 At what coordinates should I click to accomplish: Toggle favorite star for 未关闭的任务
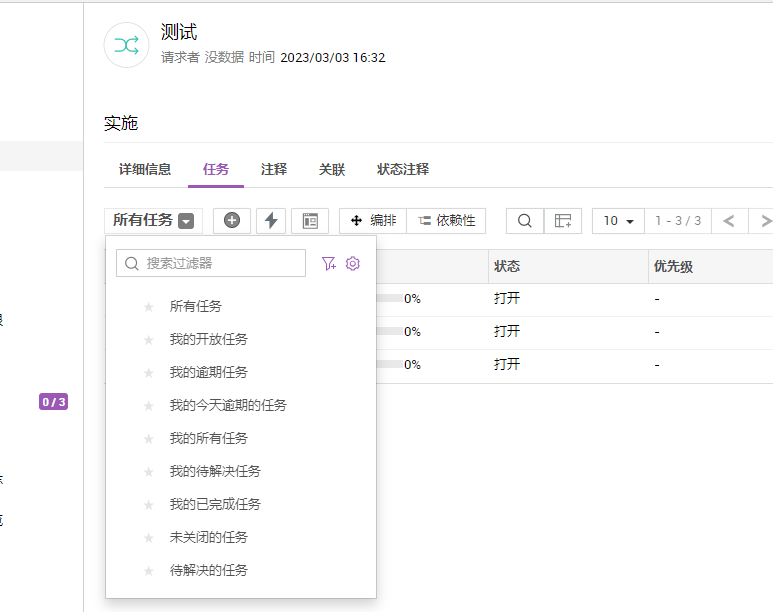(x=149, y=538)
